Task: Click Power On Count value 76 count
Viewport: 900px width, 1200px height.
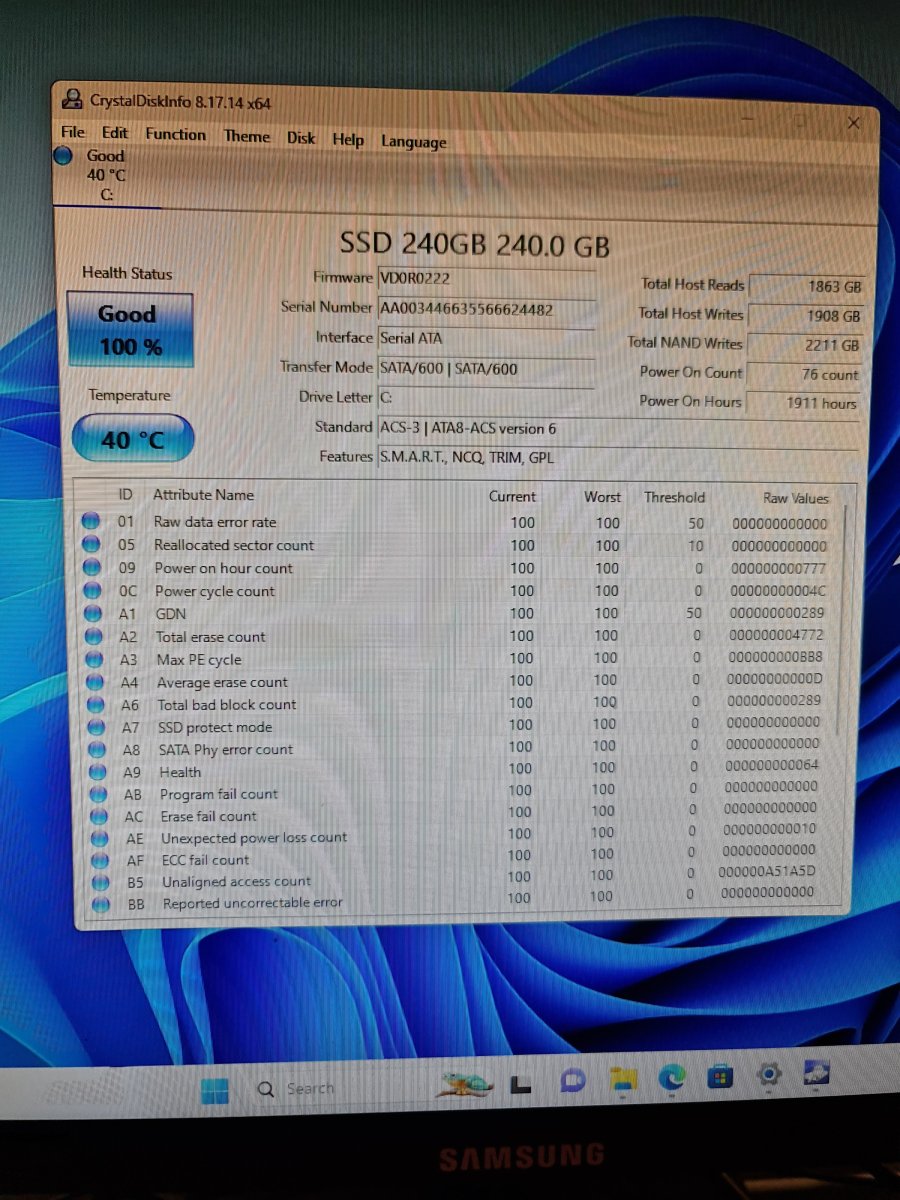Action: click(x=805, y=374)
